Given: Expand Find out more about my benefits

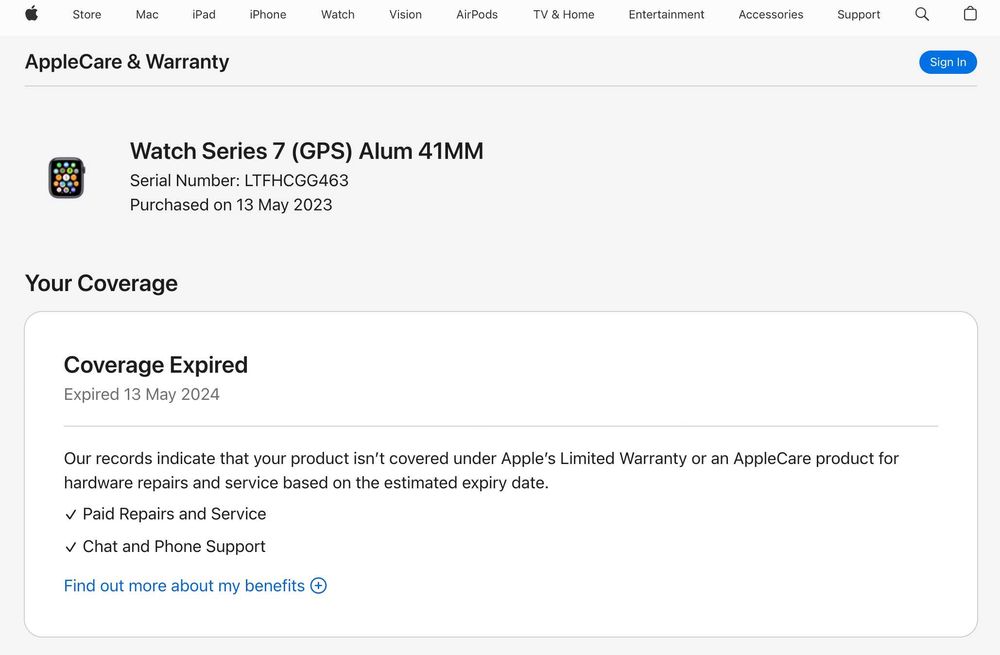Looking at the screenshot, I should pyautogui.click(x=184, y=586).
